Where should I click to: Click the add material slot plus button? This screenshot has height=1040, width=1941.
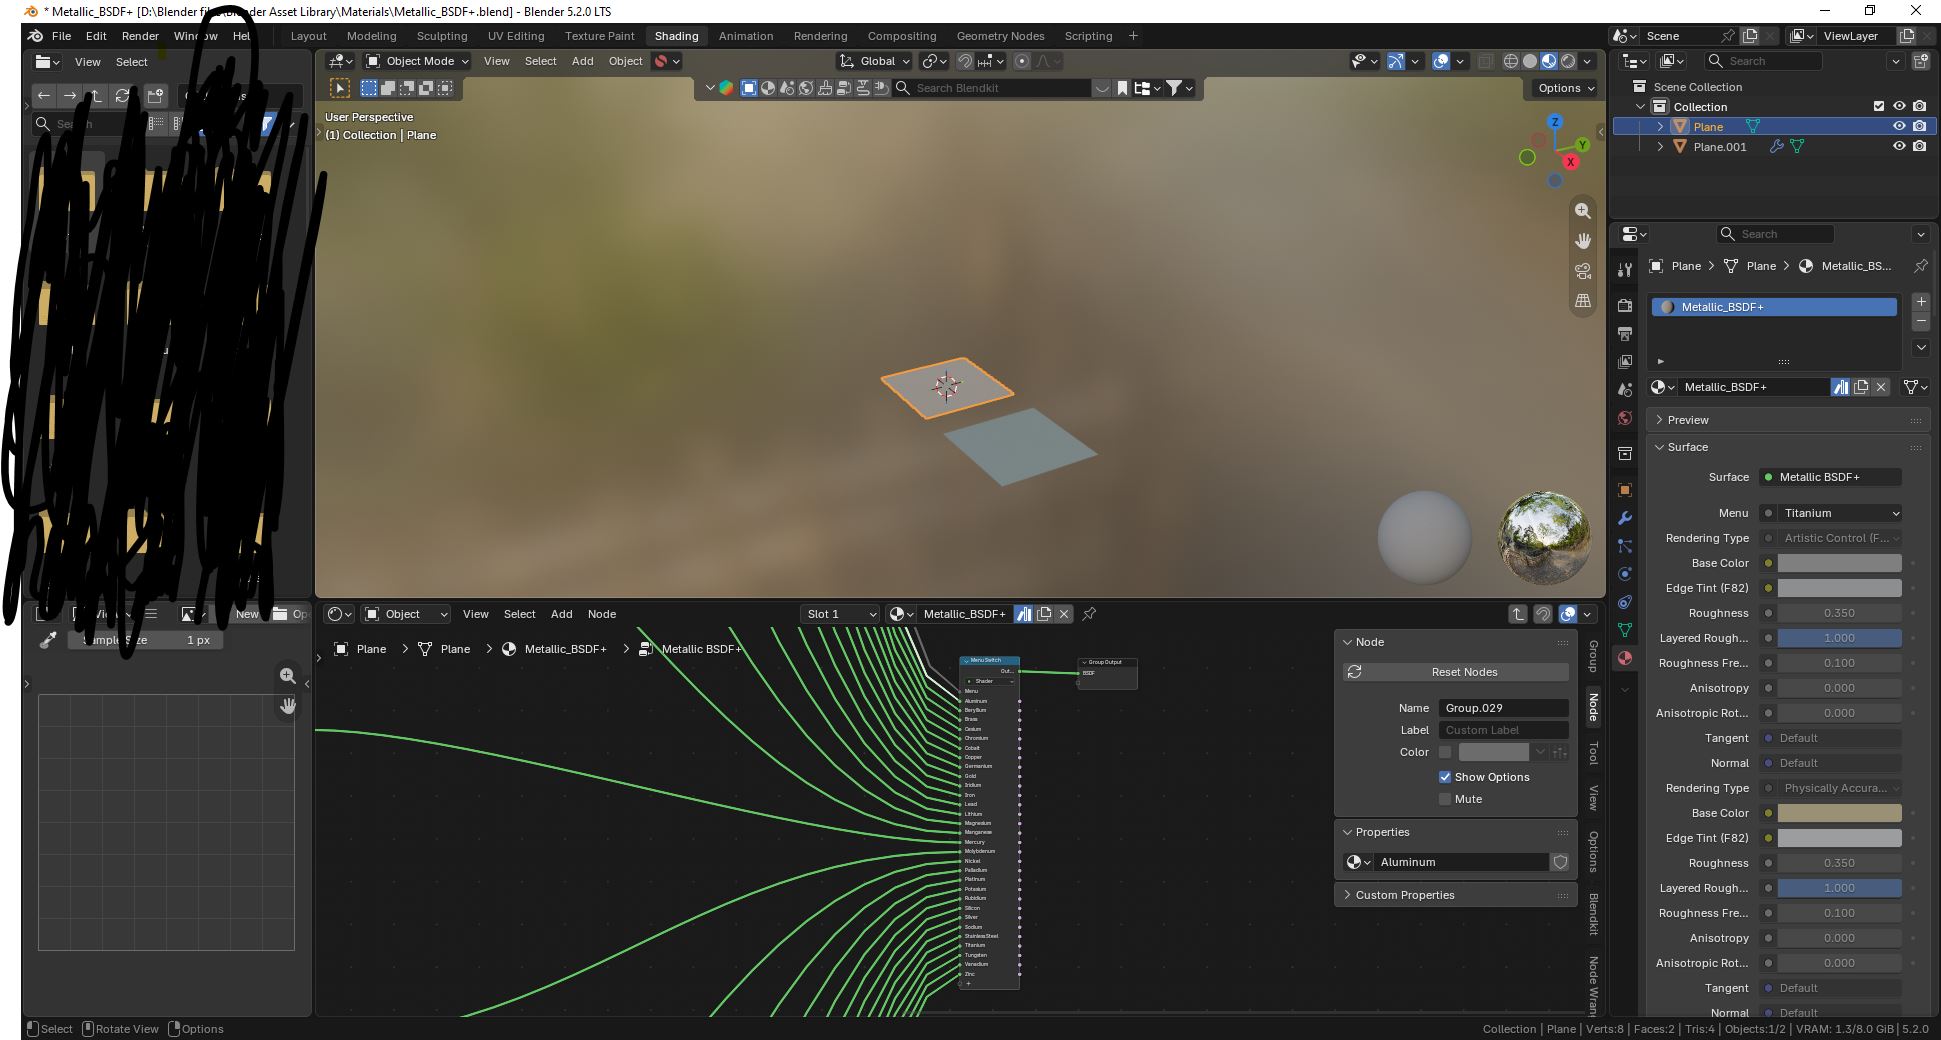(1921, 301)
